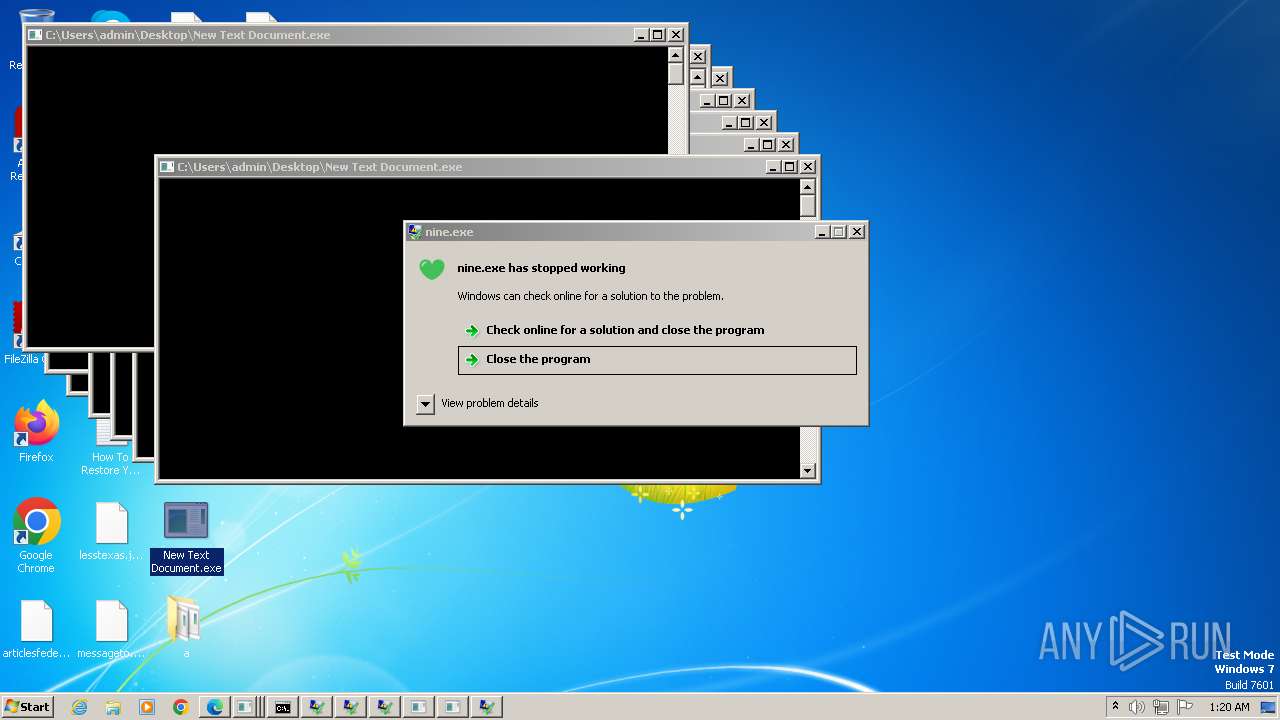Viewport: 1280px width, 720px height.
Task: Click the Show desktop button
Action: click(x=1268, y=707)
